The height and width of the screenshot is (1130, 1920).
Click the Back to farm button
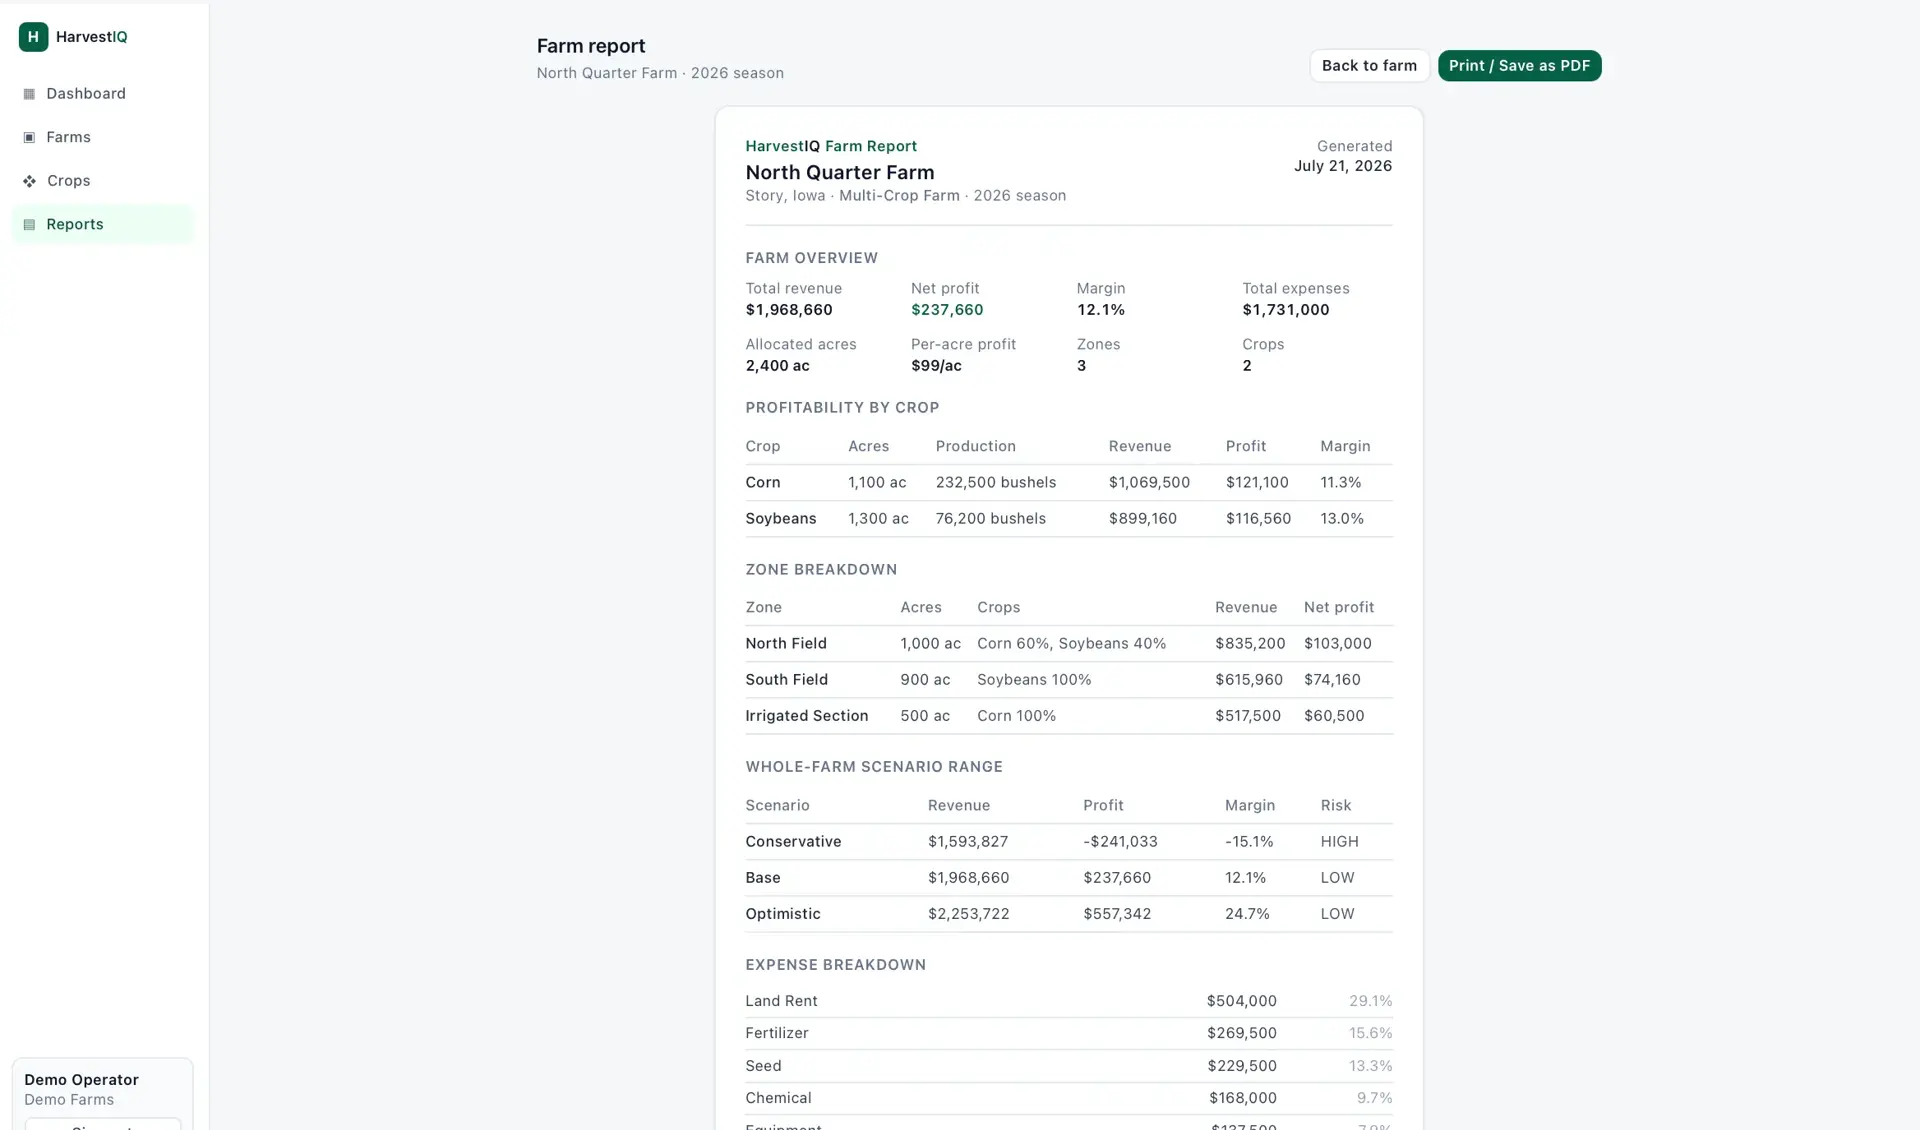pyautogui.click(x=1369, y=66)
